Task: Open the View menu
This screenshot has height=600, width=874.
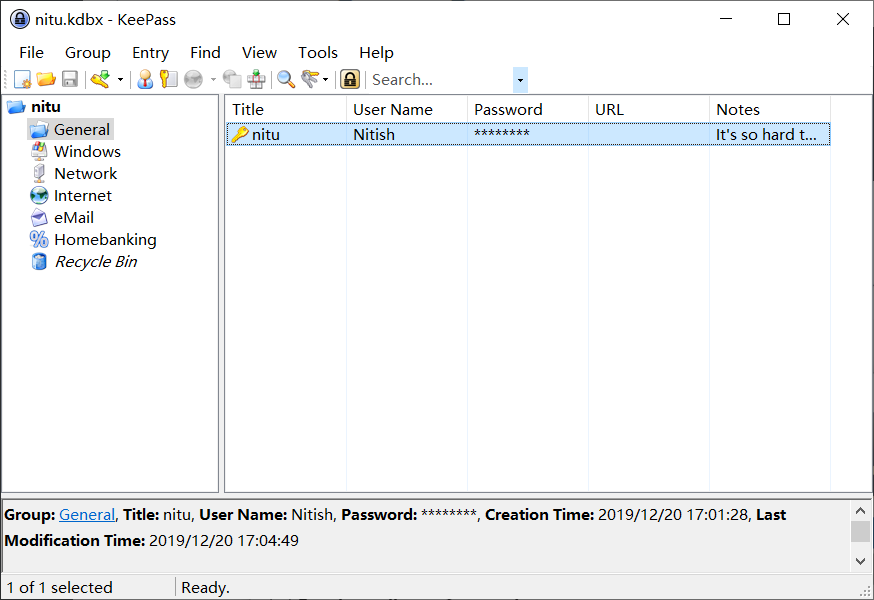Action: click(x=259, y=52)
